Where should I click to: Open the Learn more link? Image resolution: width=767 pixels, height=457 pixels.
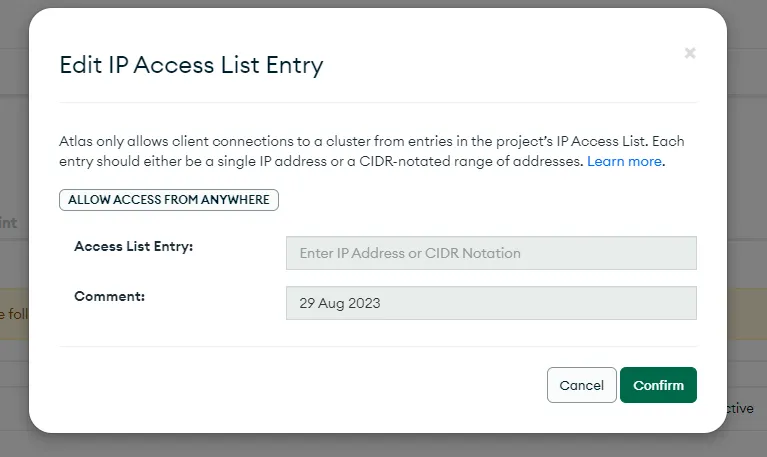(624, 161)
